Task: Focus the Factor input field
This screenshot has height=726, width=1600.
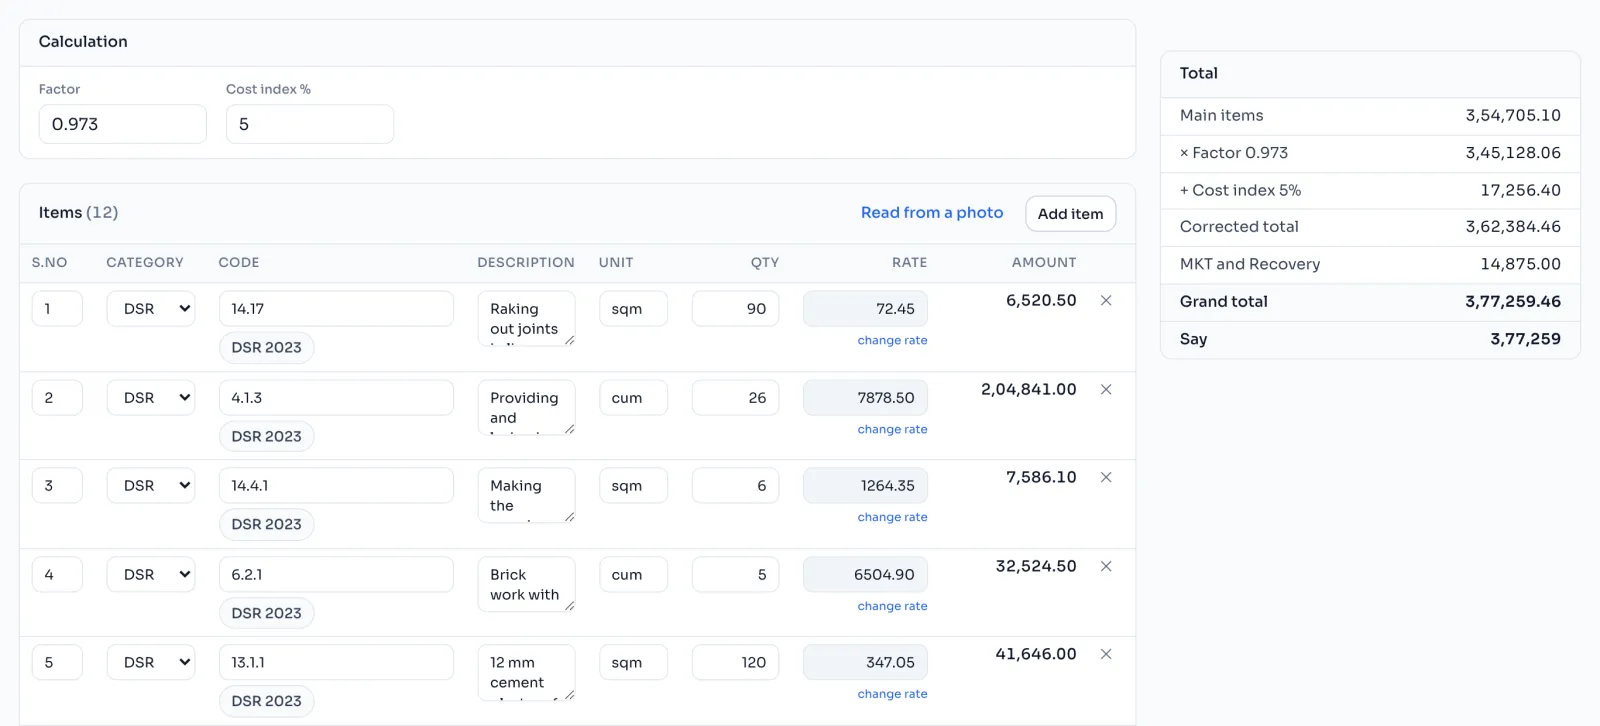Action: click(x=123, y=124)
